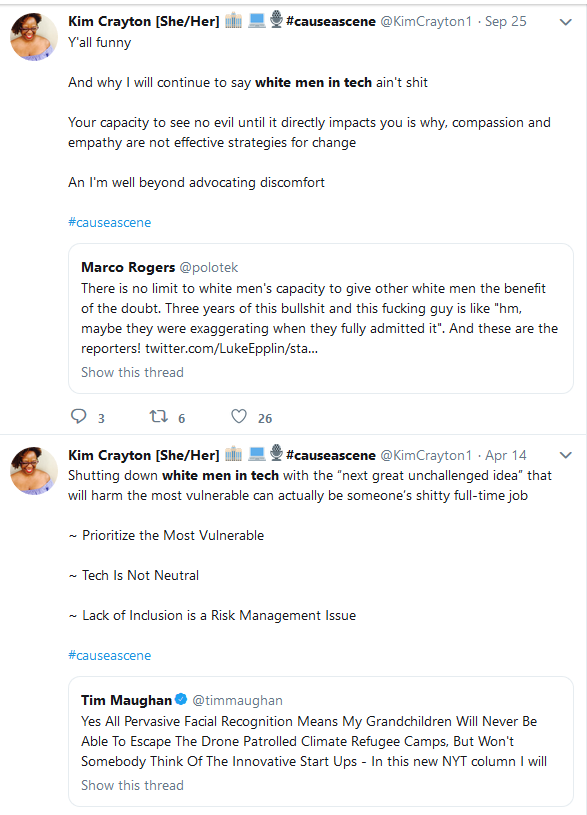
Task: Open the @KimCrayton1 handle on the Sep 25 tweet
Action: 426,21
